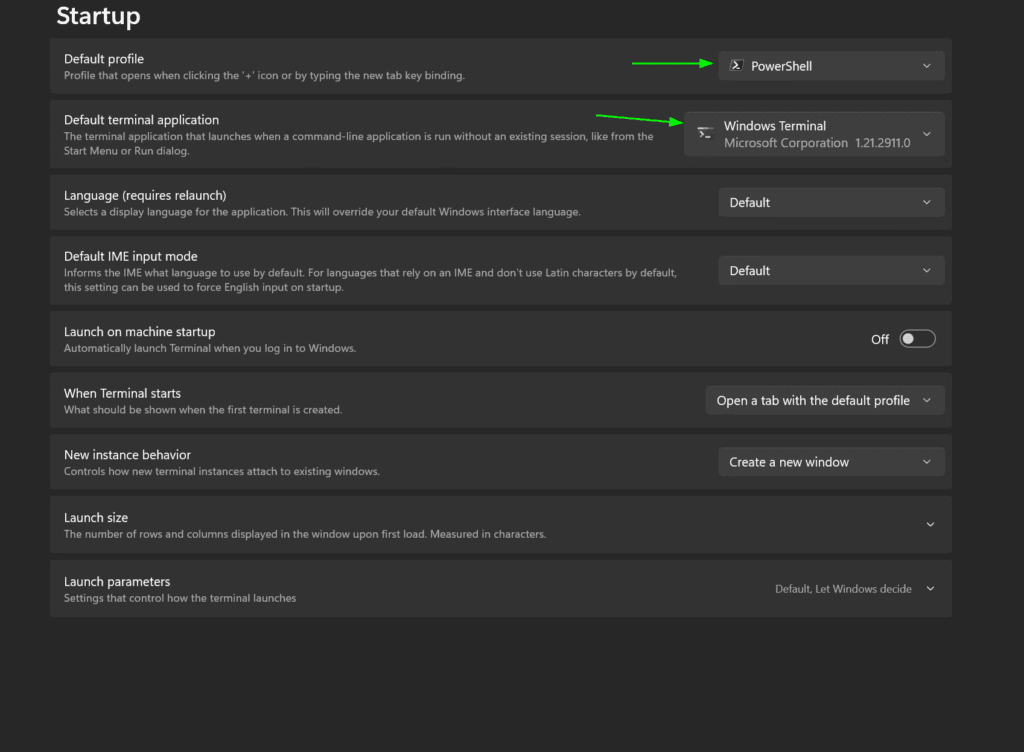Click the PowerShell icon in Default profile
This screenshot has height=752, width=1024.
pos(736,65)
